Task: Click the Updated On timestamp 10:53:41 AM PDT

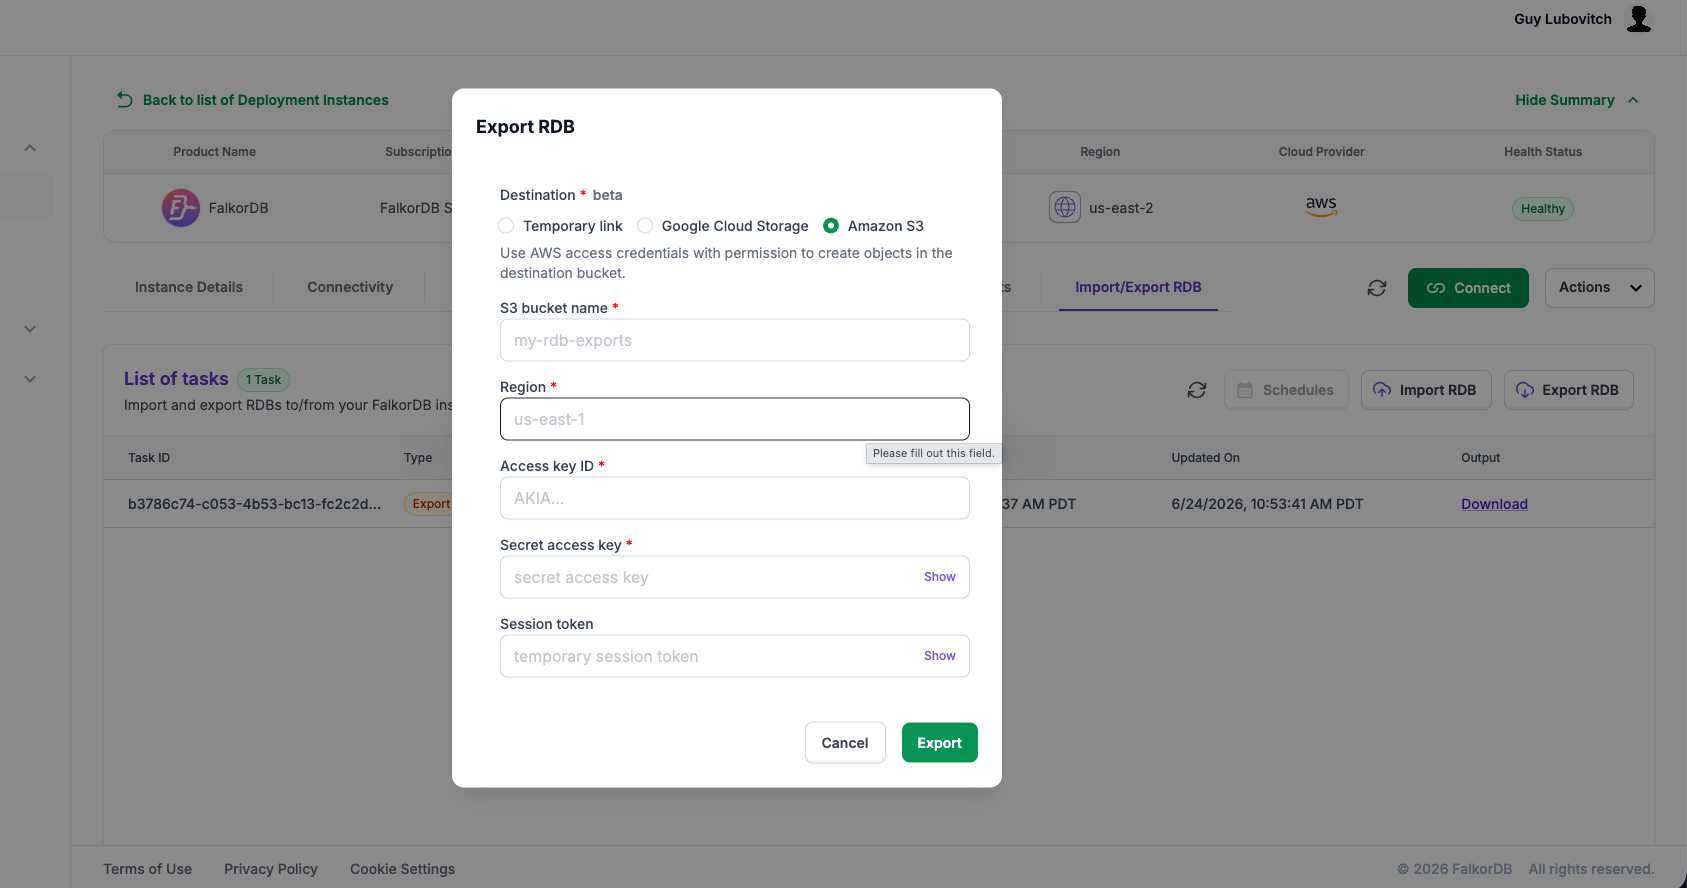Action: [x=1267, y=504]
